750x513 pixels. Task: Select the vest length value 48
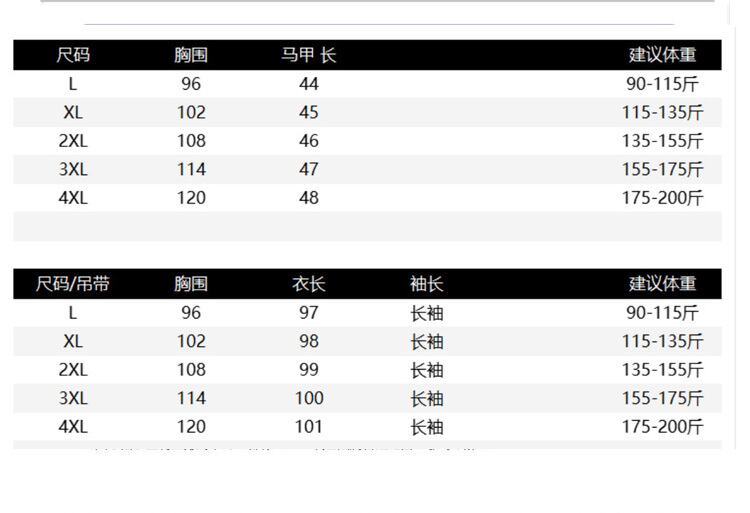pos(308,198)
